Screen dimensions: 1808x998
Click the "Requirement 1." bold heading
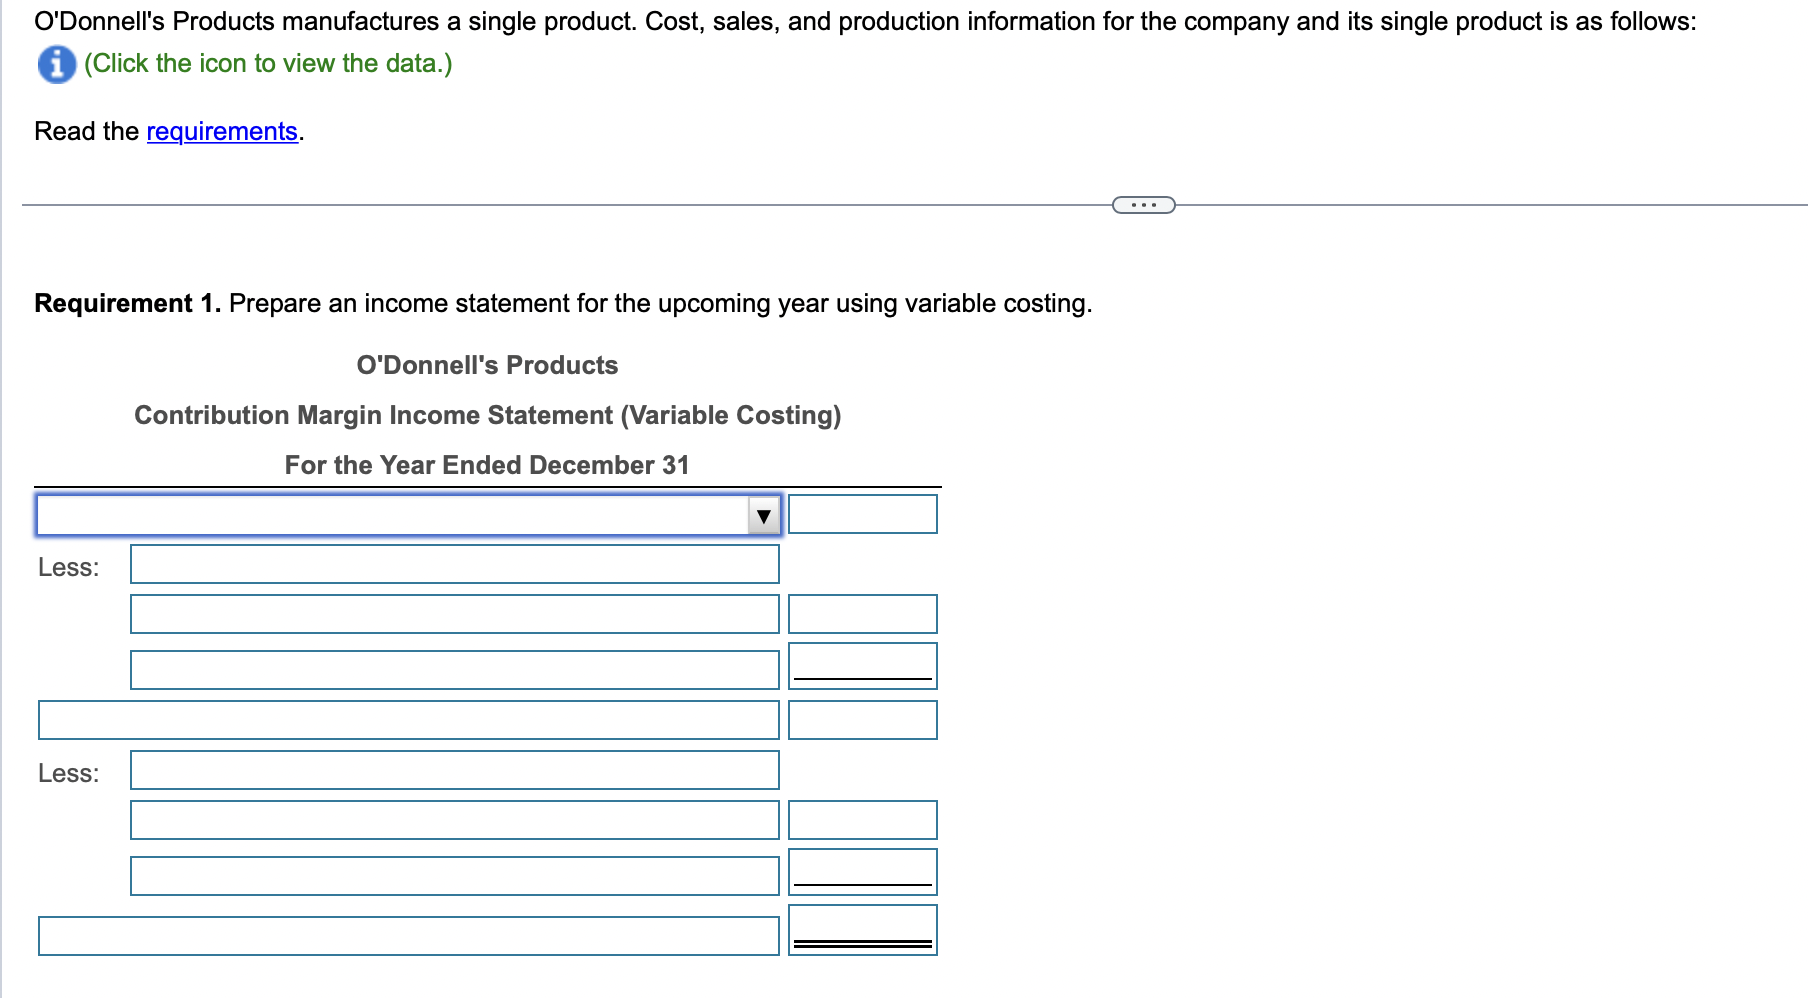click(x=128, y=303)
